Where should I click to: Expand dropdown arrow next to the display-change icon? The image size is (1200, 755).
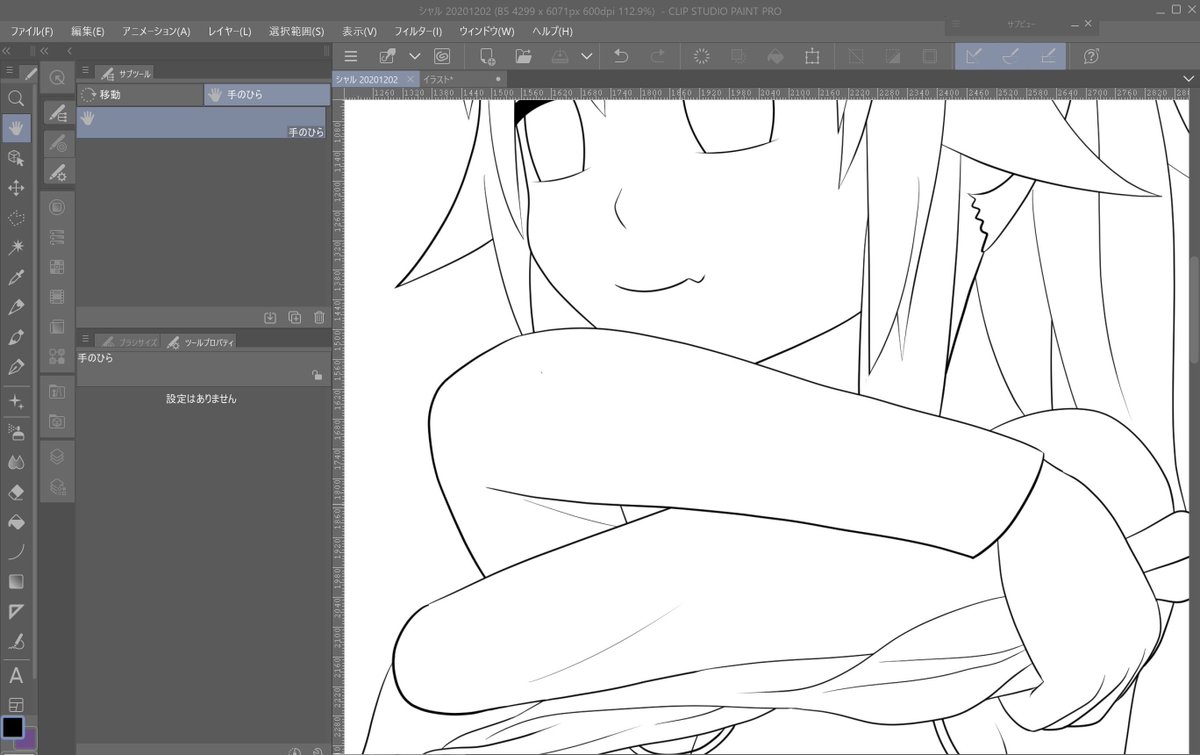pos(414,56)
